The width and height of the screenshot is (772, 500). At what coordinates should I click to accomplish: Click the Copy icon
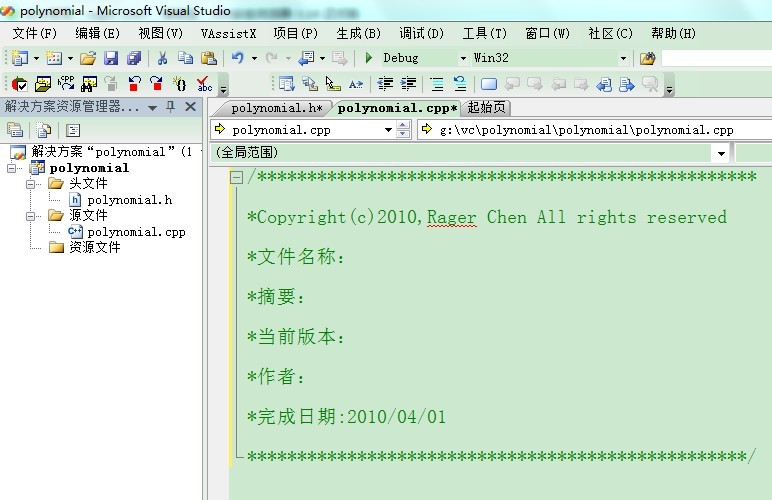(186, 58)
